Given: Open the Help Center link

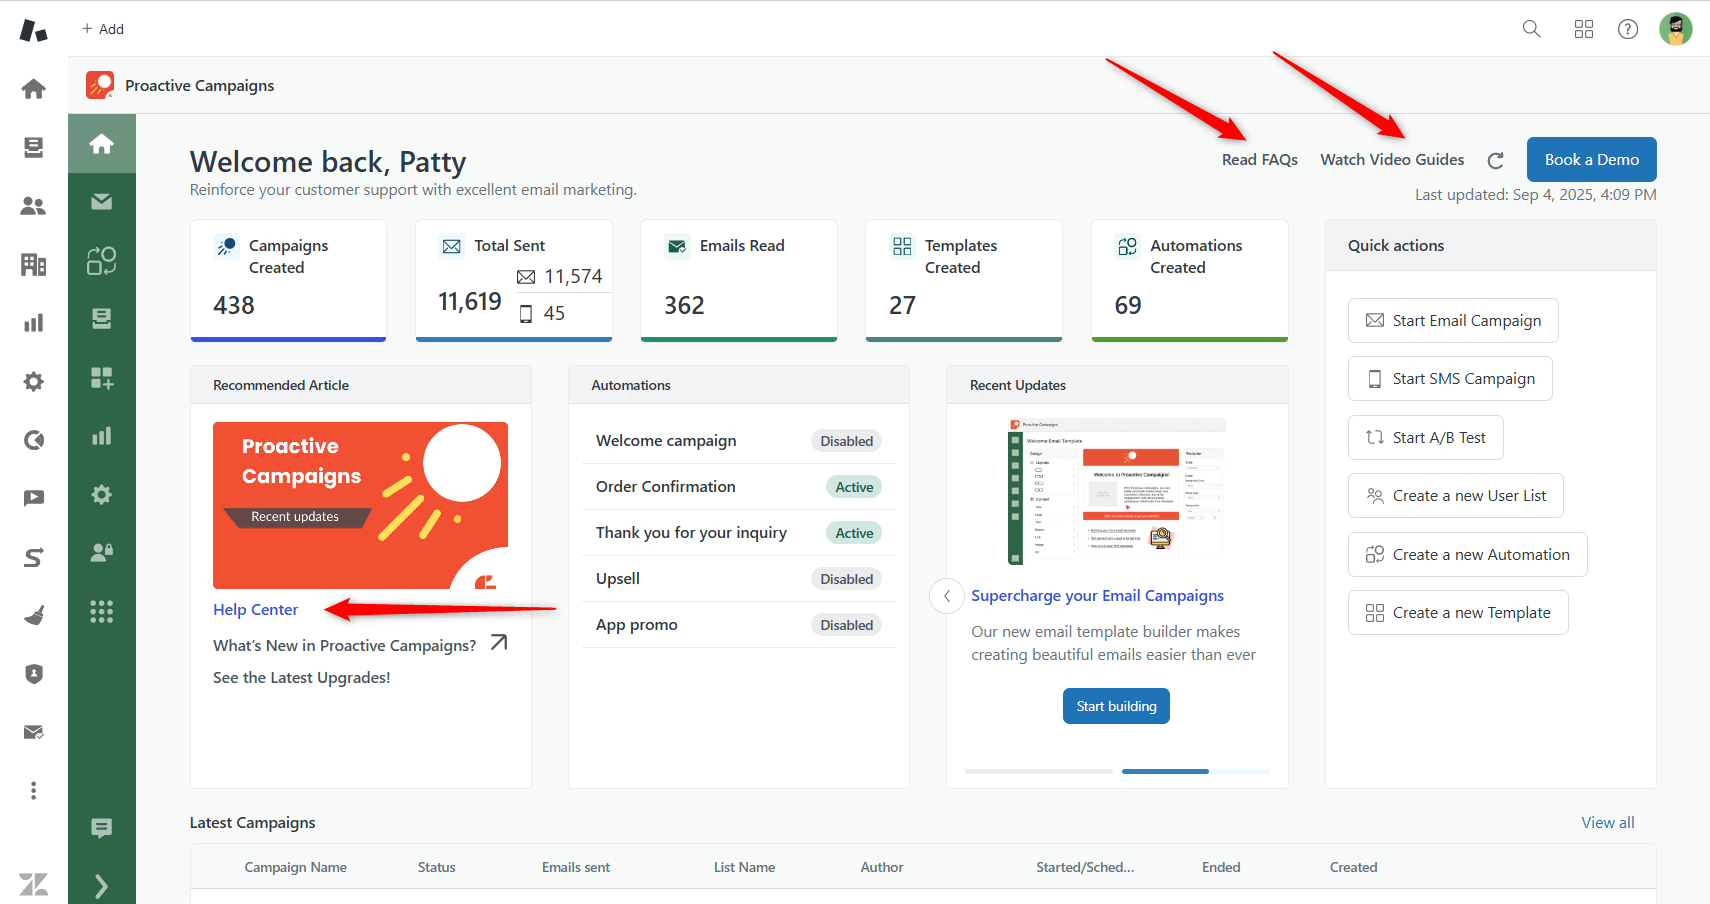Looking at the screenshot, I should tap(255, 610).
